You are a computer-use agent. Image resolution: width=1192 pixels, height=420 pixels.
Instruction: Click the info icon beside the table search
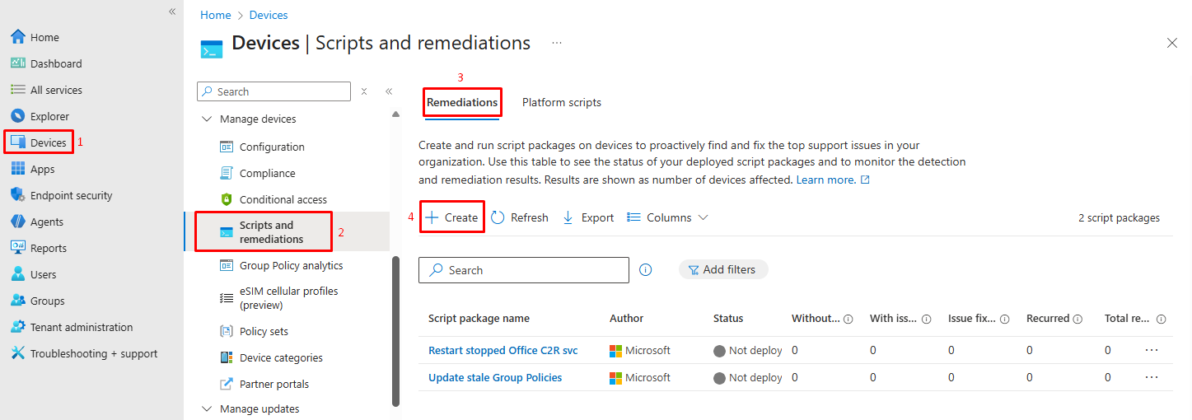point(645,269)
